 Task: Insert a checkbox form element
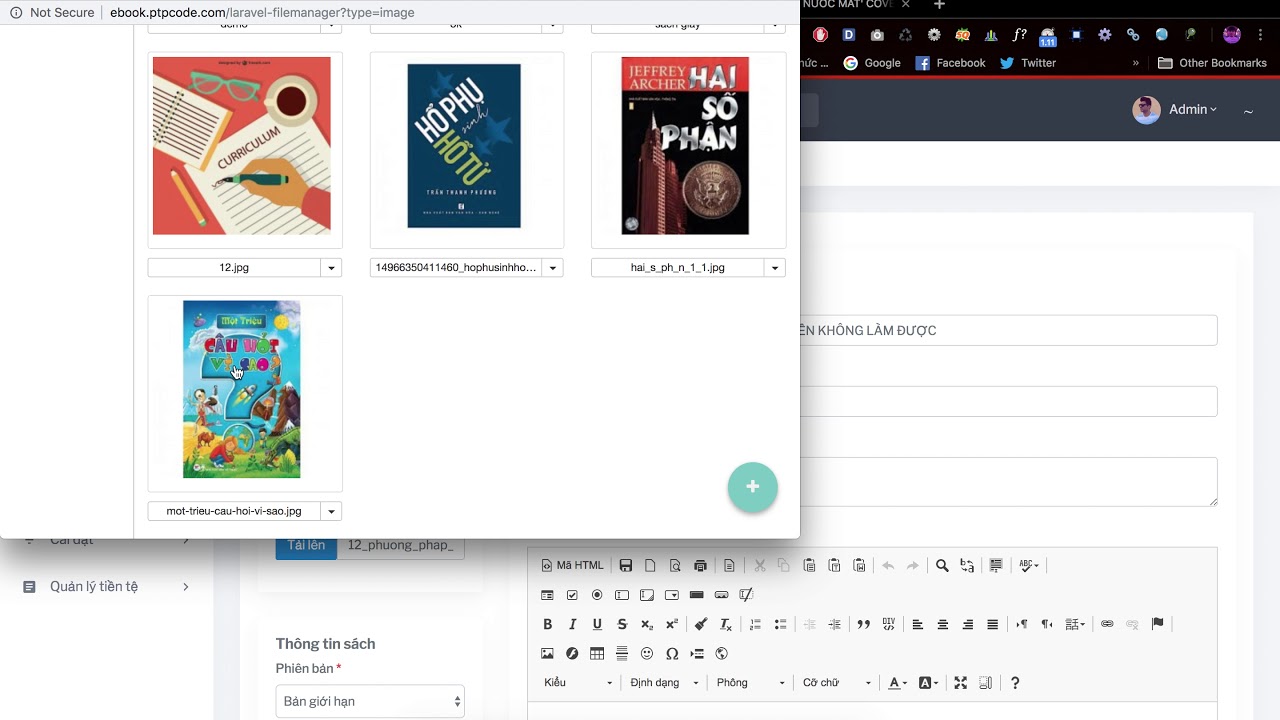click(x=572, y=595)
